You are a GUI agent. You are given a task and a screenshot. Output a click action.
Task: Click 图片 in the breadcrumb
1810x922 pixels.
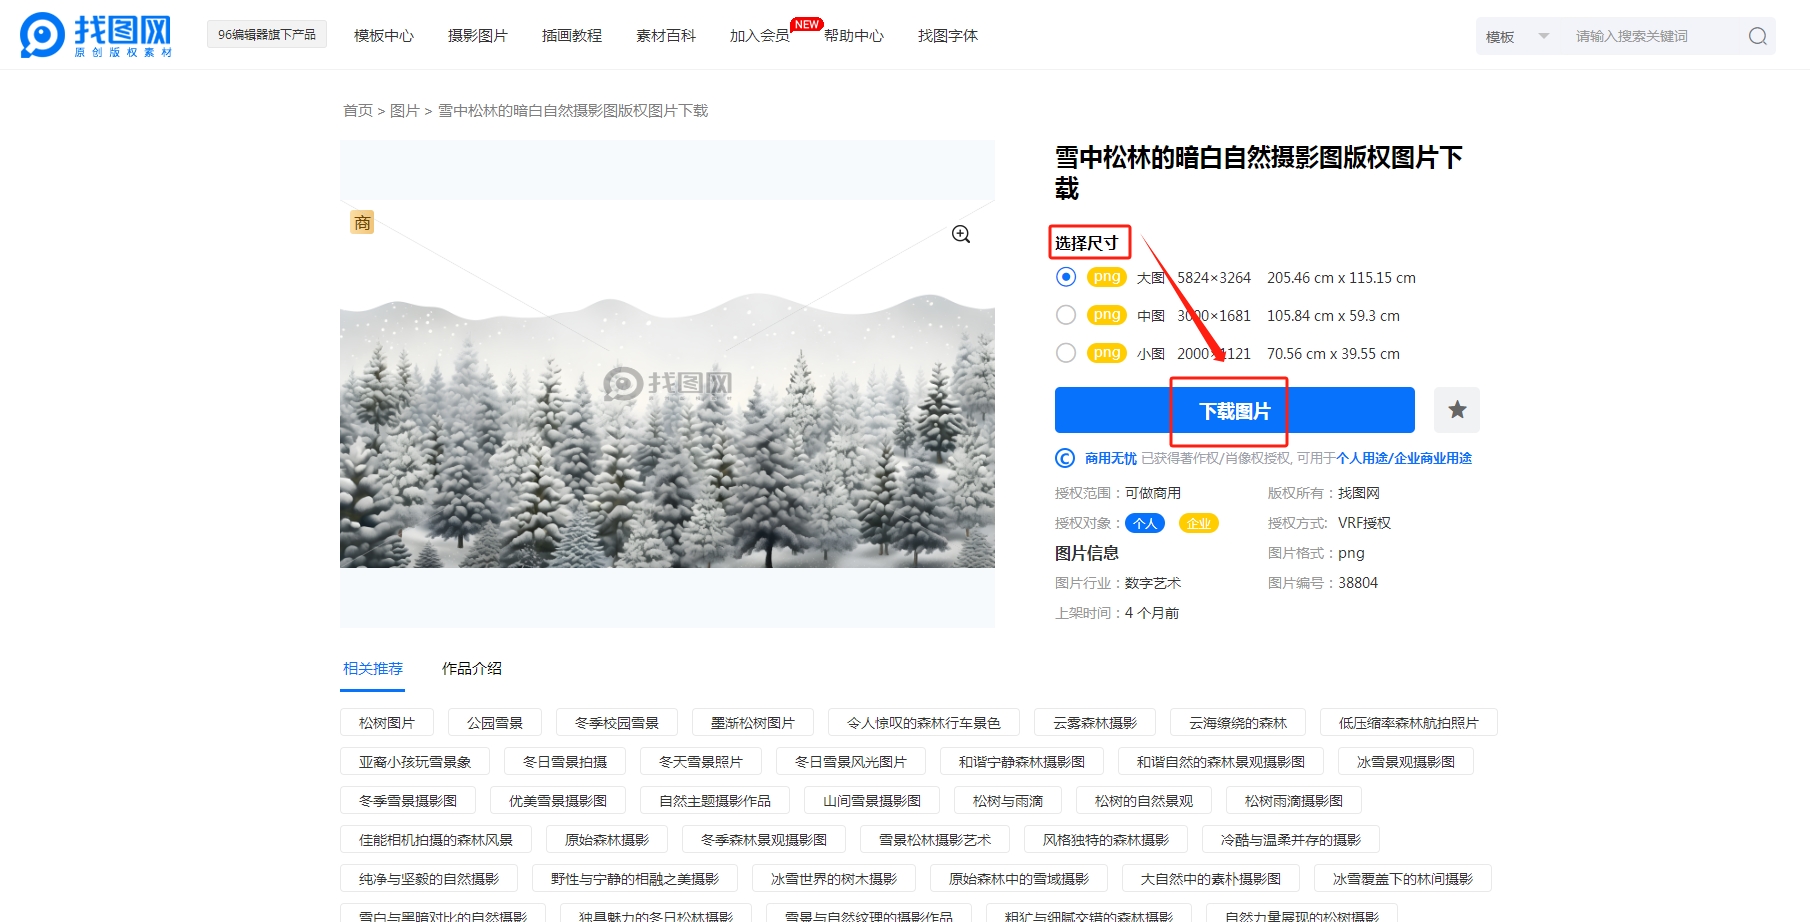click(405, 111)
